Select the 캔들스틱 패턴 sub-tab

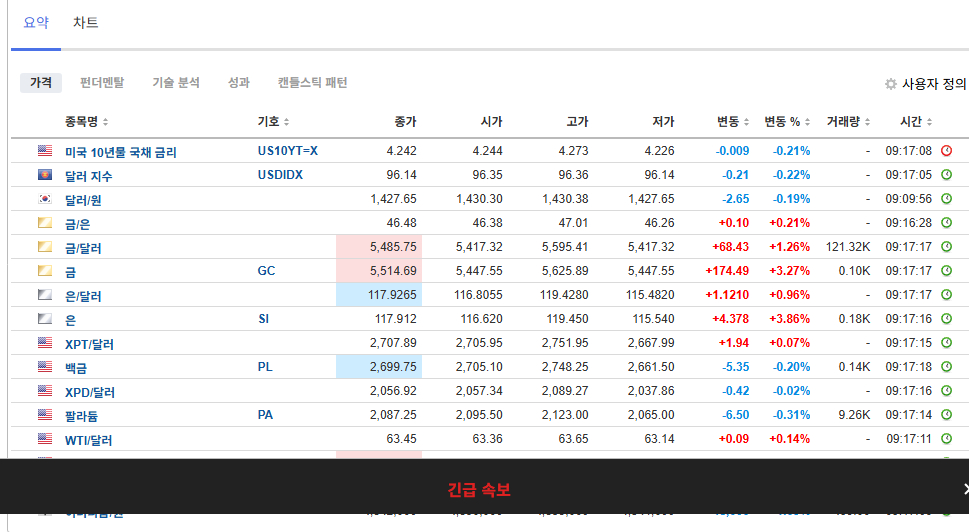tap(312, 83)
